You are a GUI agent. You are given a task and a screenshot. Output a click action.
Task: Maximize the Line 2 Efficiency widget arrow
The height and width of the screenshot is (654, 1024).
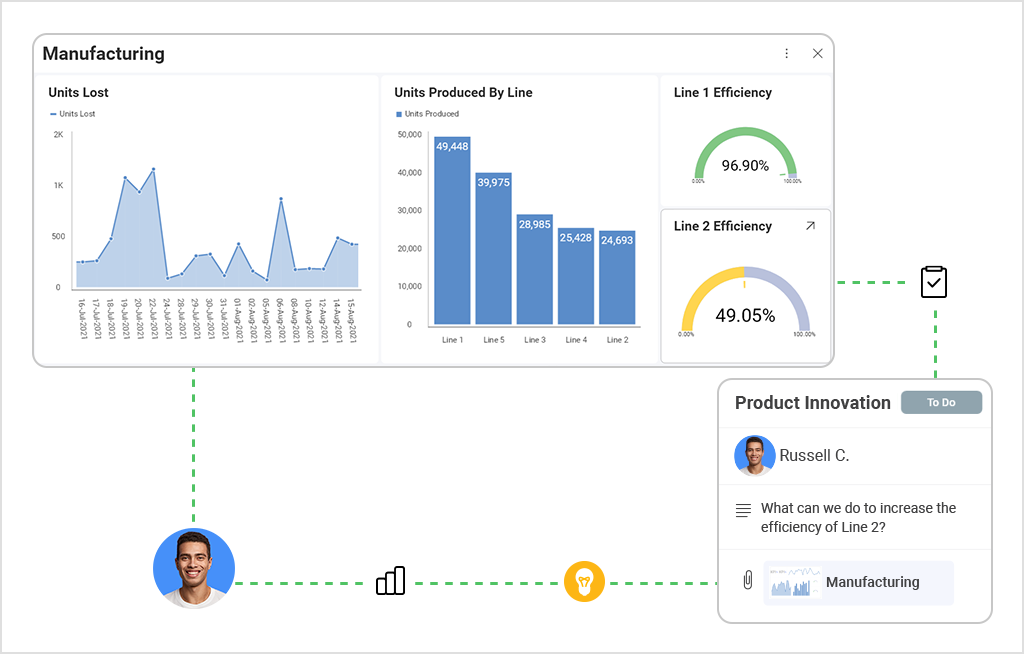click(810, 225)
